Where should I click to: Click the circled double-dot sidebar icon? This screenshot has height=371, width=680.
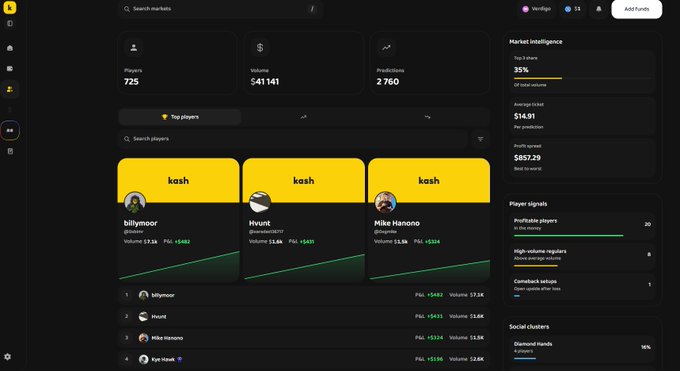[10, 131]
